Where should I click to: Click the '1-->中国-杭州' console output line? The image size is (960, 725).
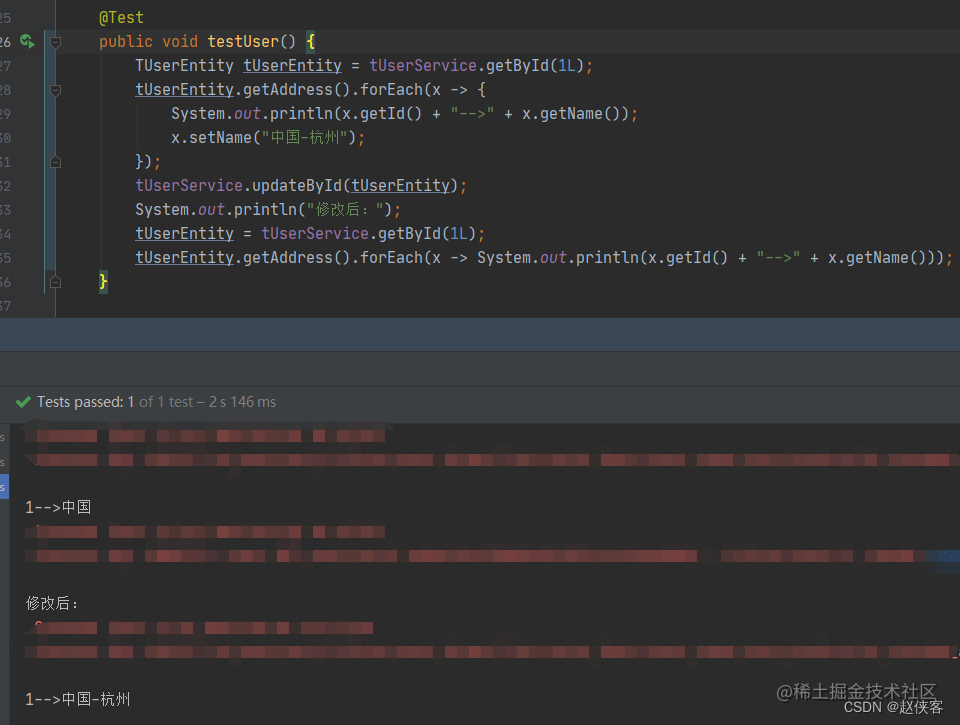(78, 699)
